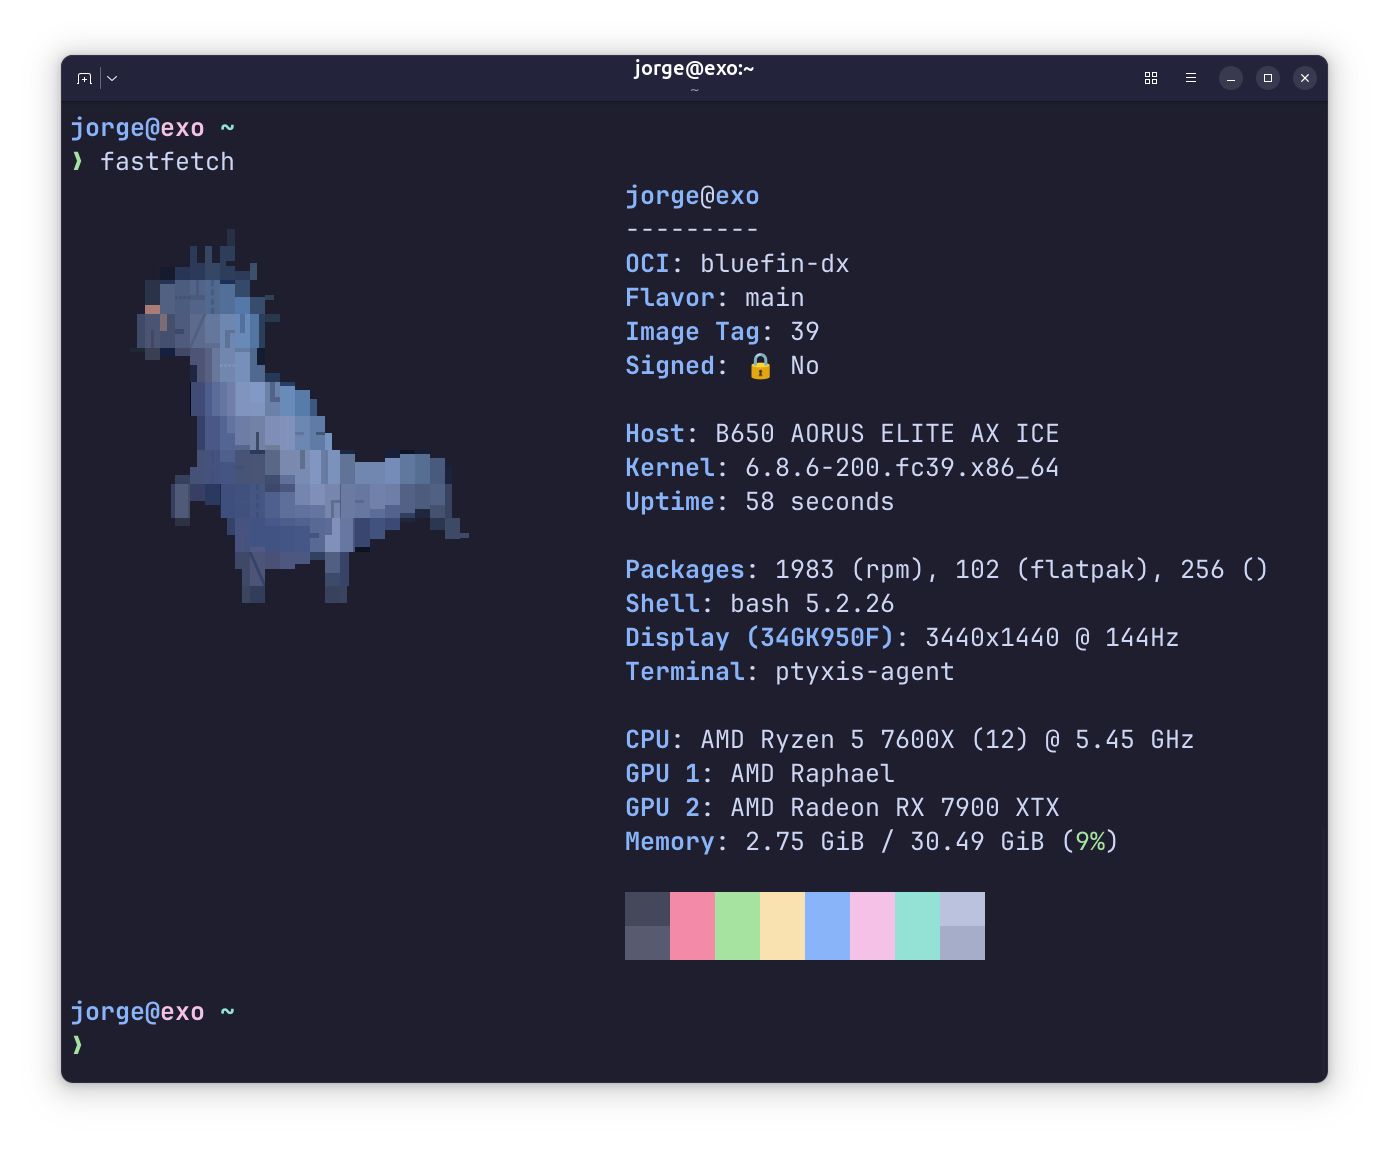Open a new terminal tab
1389x1150 pixels.
click(x=84, y=78)
